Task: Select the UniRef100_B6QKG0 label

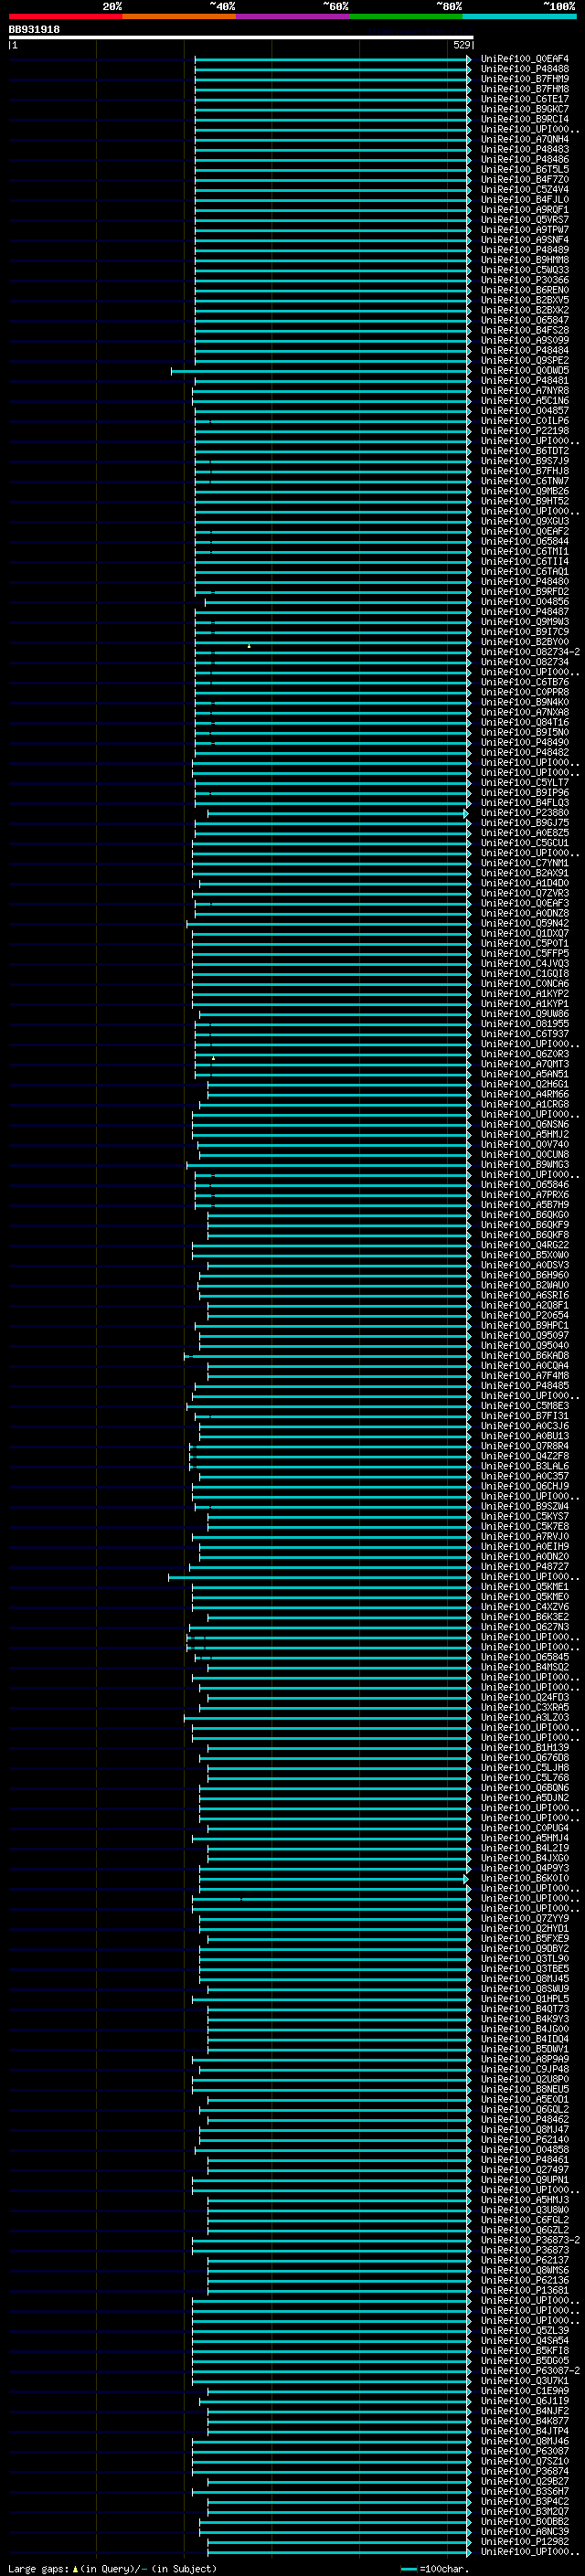Action: point(524,1215)
